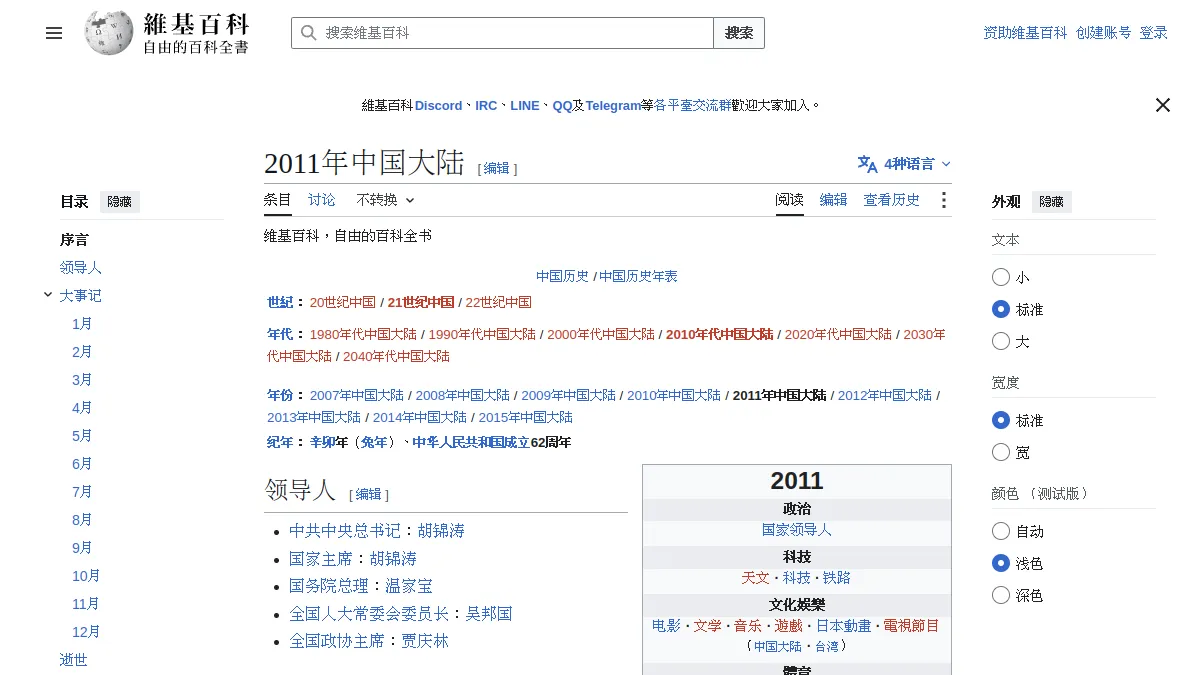Jump to 6月 in contents

(x=82, y=464)
